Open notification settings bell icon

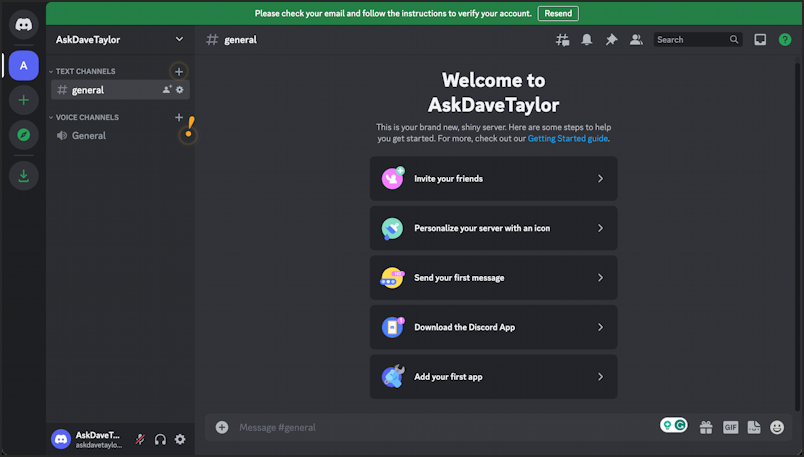pyautogui.click(x=587, y=39)
